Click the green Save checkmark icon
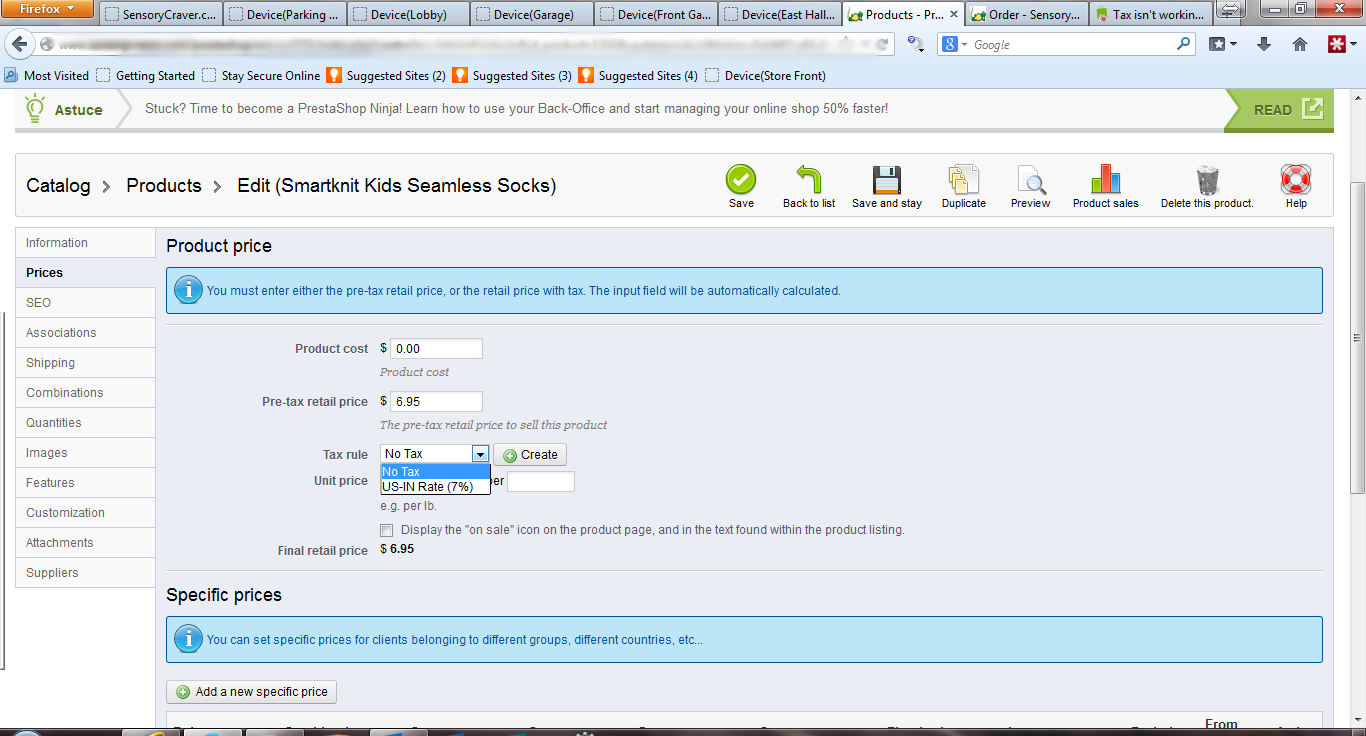Viewport: 1366px width, 736px height. click(x=741, y=179)
